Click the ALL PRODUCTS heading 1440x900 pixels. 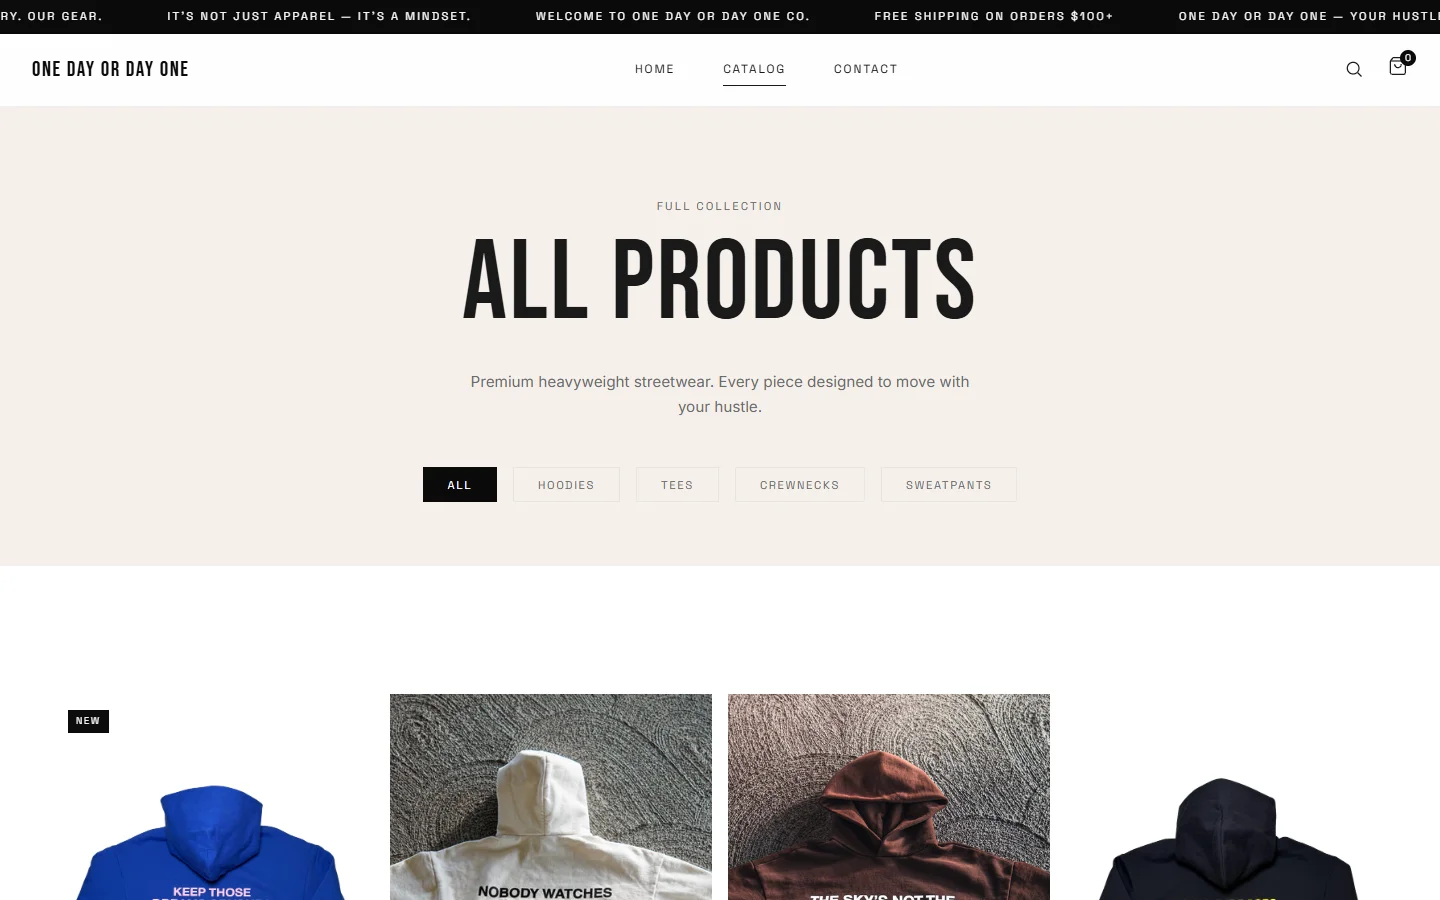click(x=719, y=281)
